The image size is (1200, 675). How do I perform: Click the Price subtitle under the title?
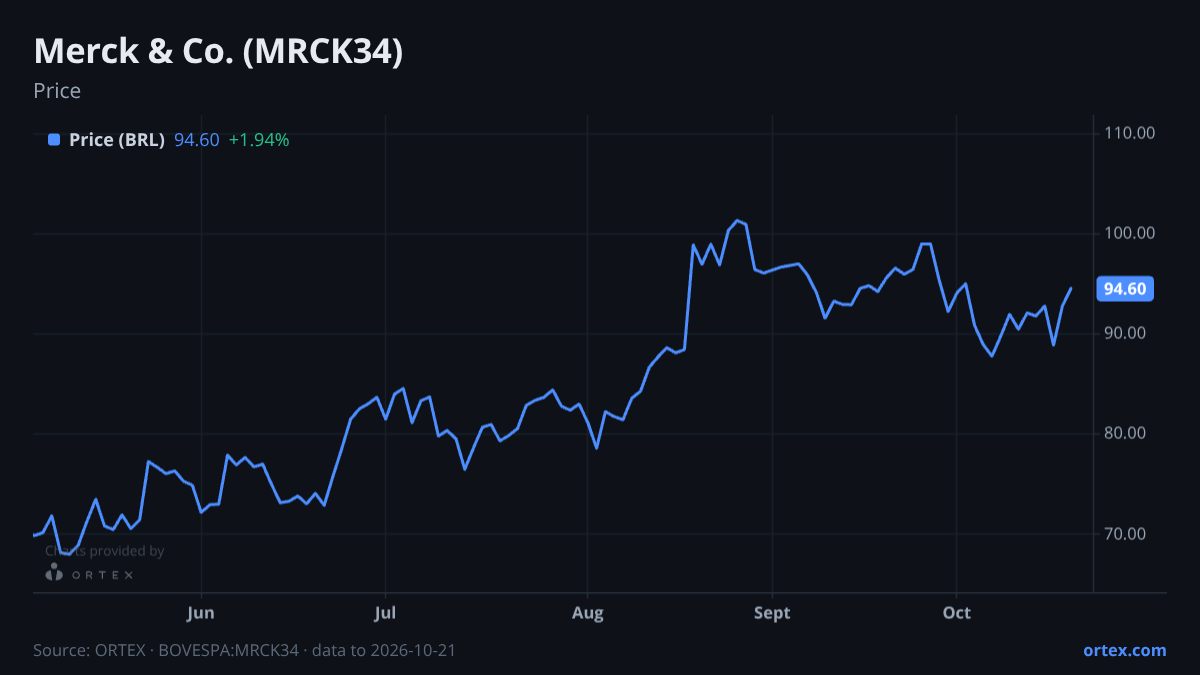pyautogui.click(x=57, y=91)
